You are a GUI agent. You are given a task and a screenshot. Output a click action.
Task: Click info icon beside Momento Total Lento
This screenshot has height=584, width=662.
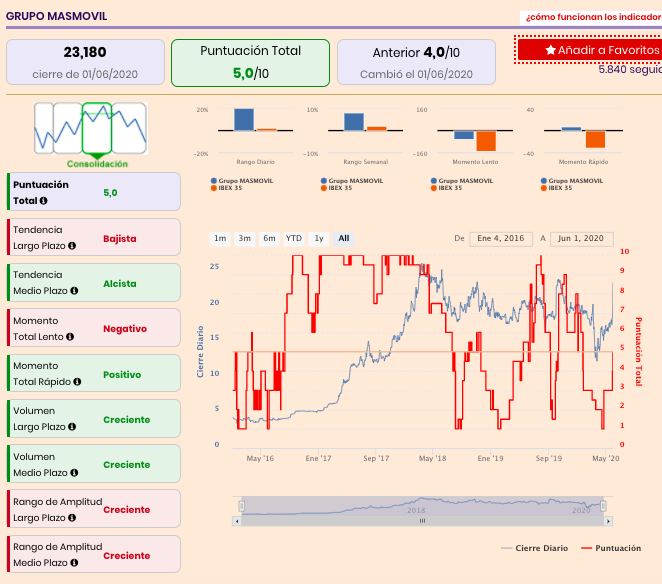pos(70,337)
